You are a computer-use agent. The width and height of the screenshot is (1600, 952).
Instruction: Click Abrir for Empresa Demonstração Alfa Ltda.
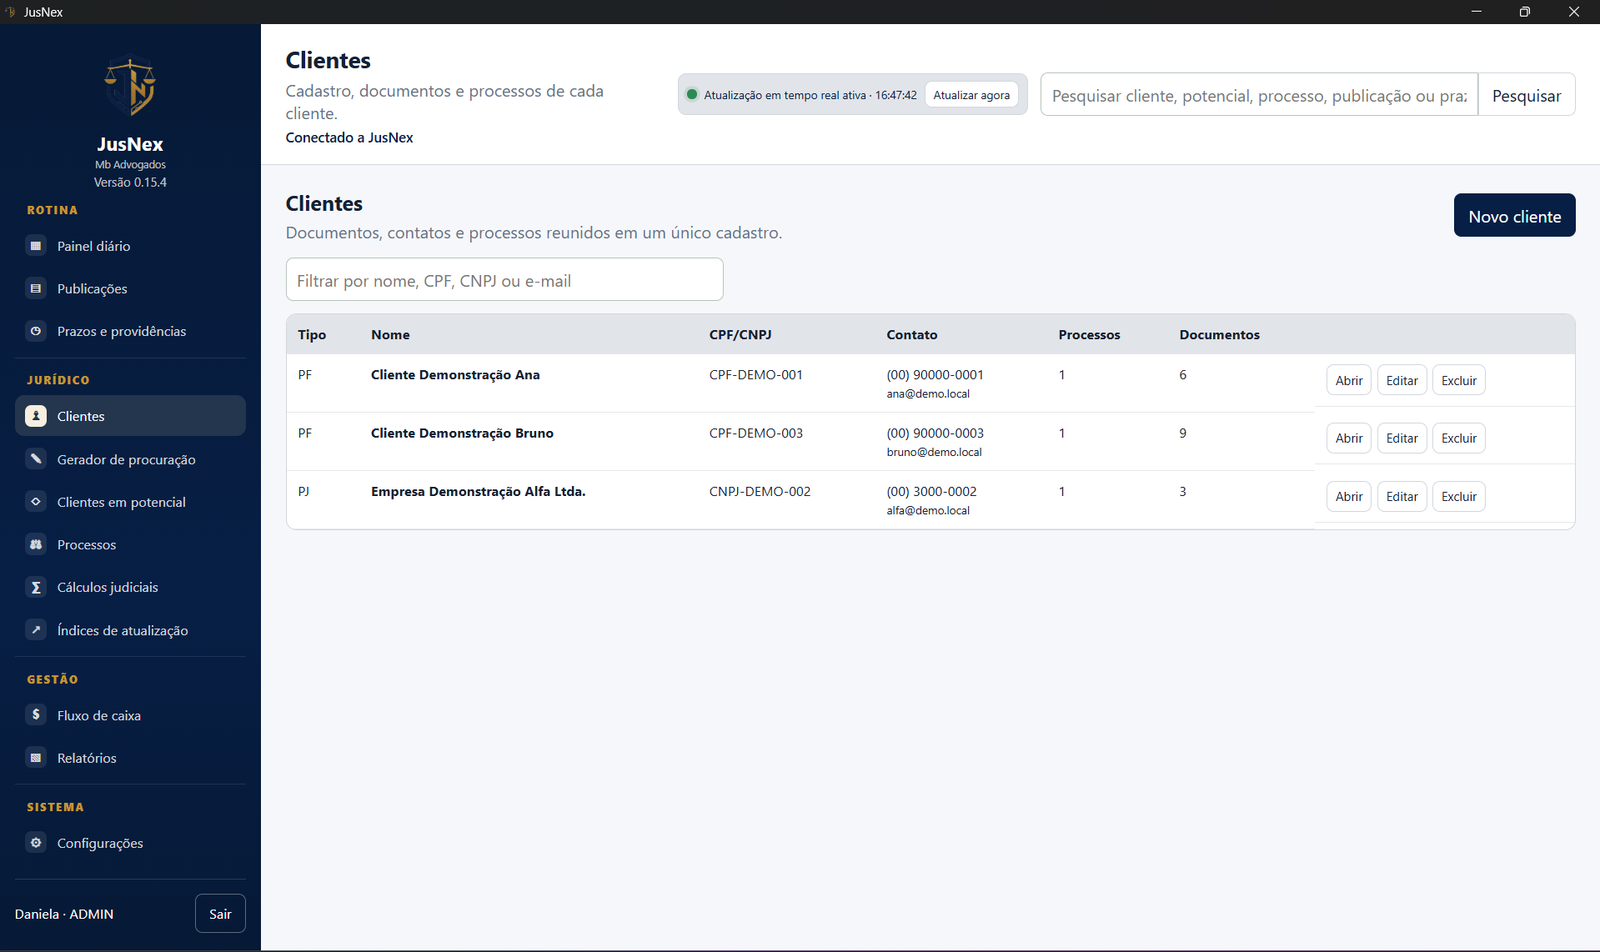tap(1349, 496)
